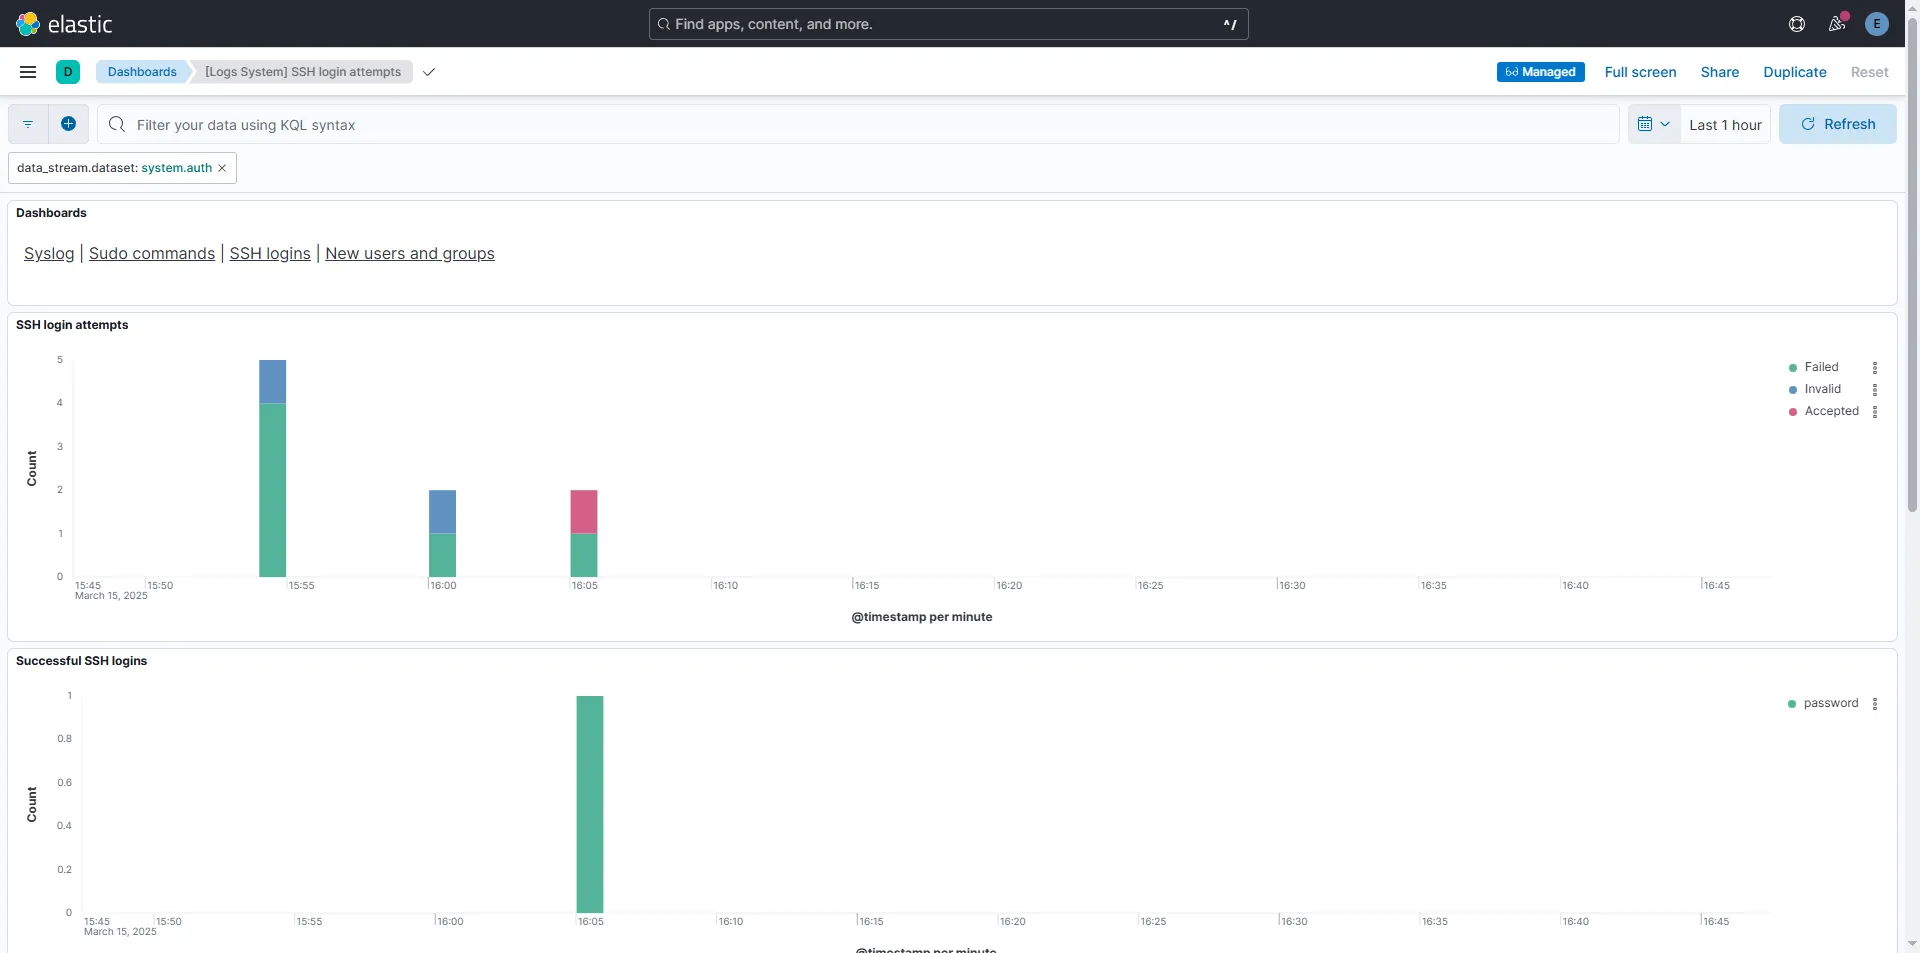Go to Dashboards breadcrumb
The width and height of the screenshot is (1920, 953).
pyautogui.click(x=142, y=72)
